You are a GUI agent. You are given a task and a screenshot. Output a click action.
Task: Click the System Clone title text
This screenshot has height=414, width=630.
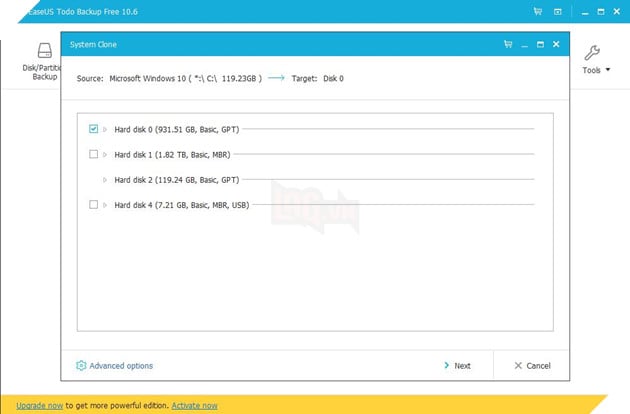coord(93,45)
